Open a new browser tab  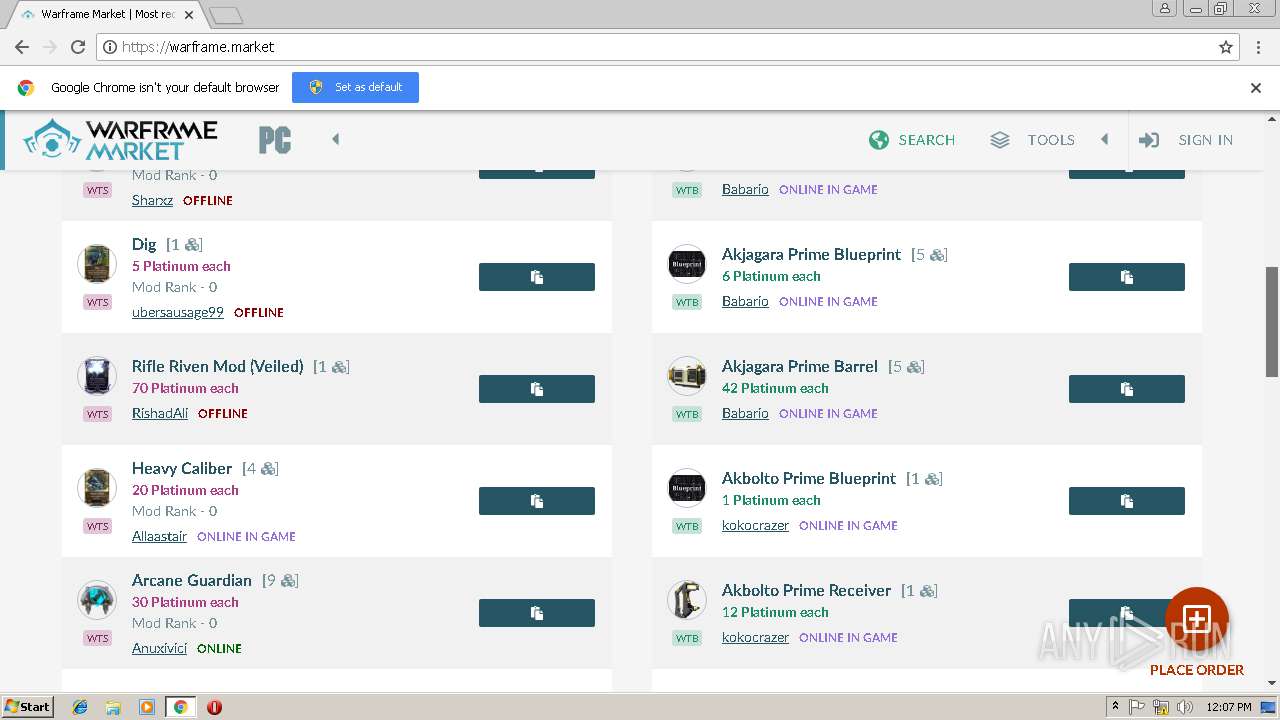tap(226, 15)
